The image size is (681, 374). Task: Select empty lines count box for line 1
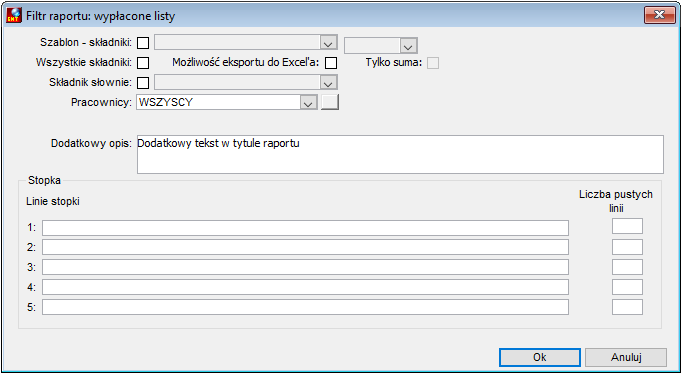(627, 226)
